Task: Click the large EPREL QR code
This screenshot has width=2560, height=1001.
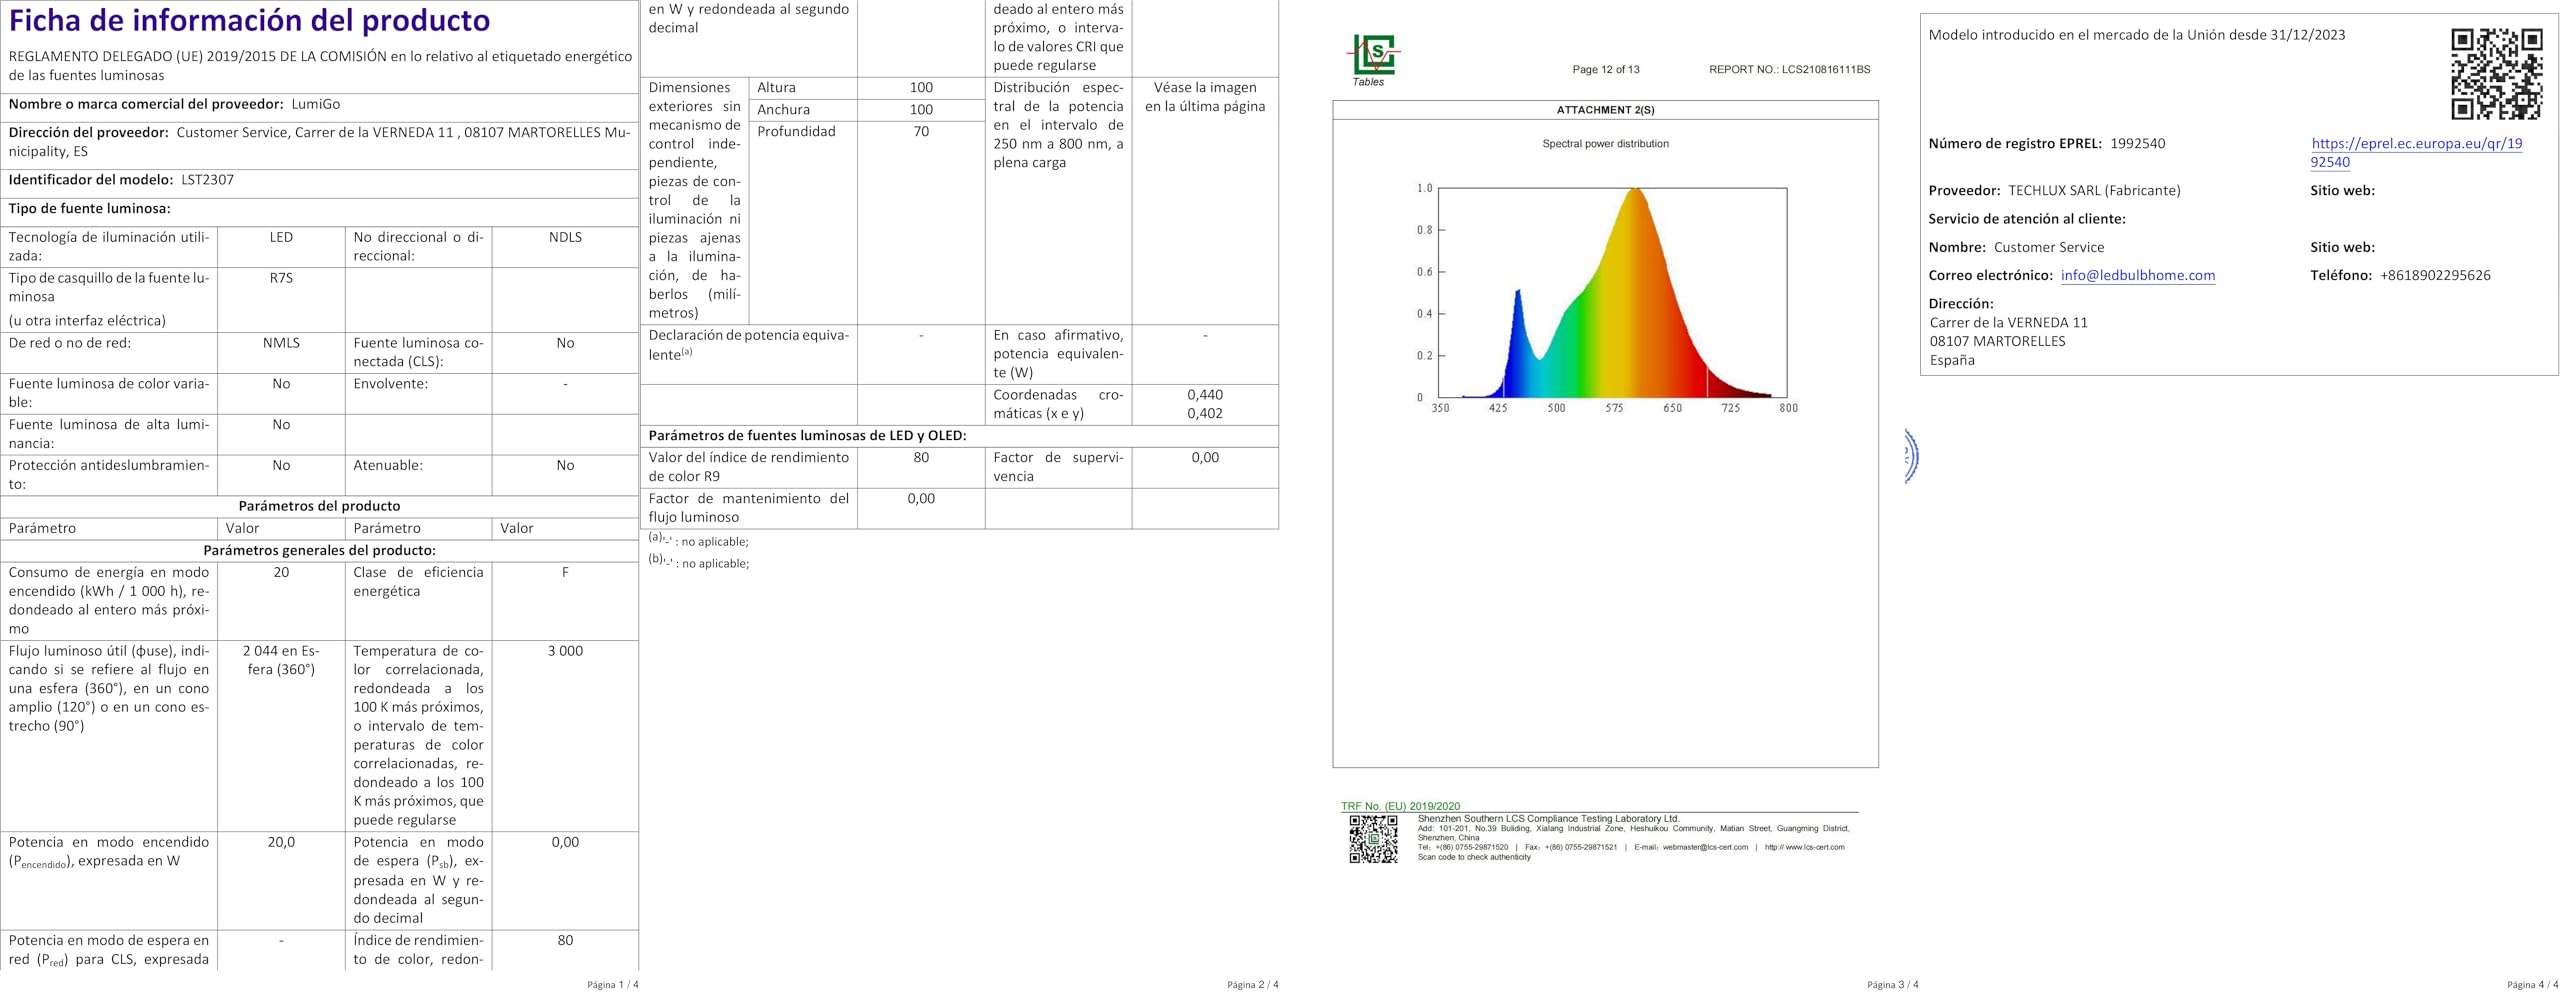Action: pyautogui.click(x=2496, y=75)
